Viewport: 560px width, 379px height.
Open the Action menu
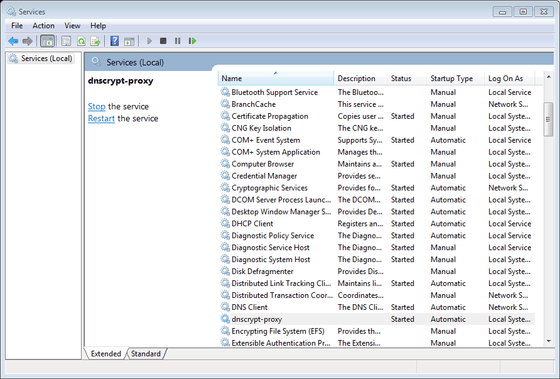pyautogui.click(x=44, y=26)
